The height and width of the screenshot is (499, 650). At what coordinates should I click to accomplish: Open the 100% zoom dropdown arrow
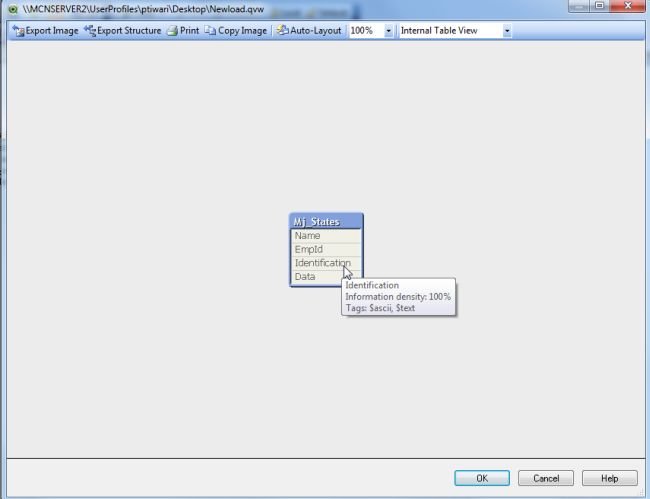point(388,31)
